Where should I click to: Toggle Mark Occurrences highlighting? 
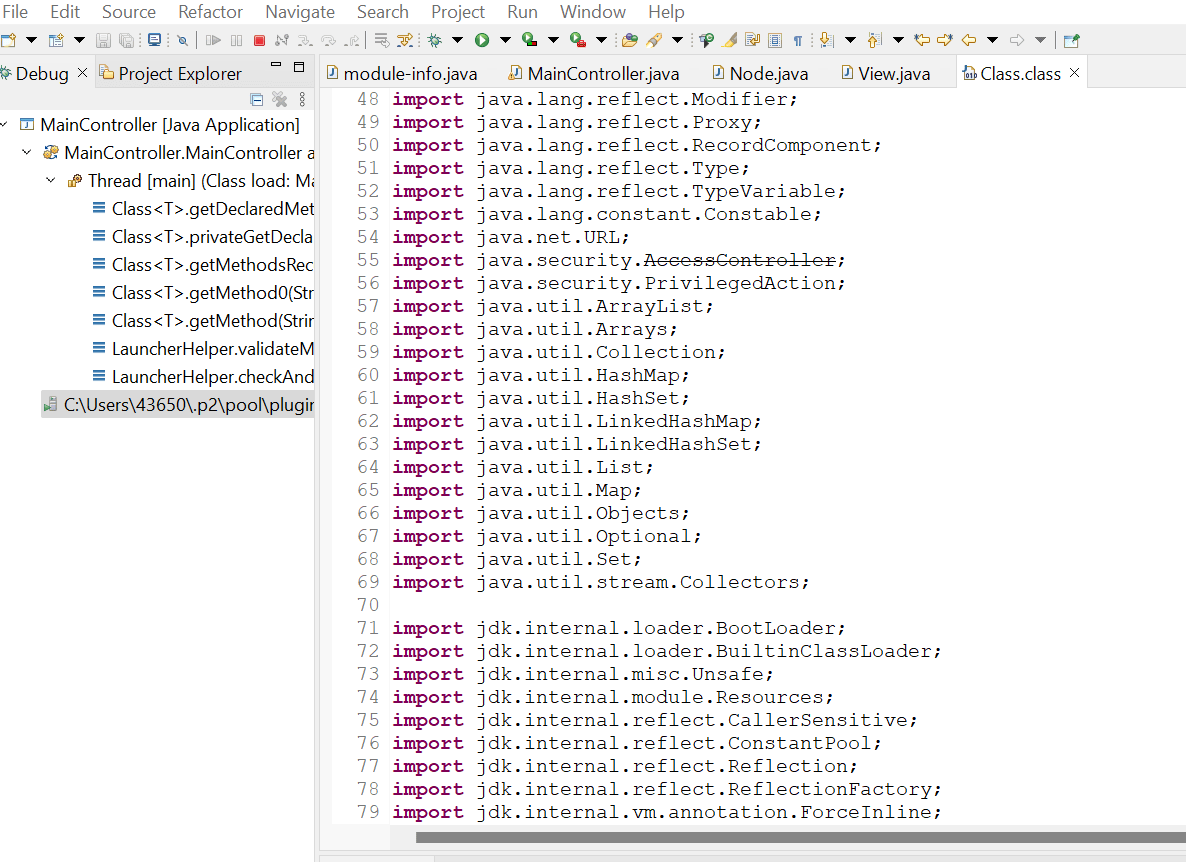[728, 40]
